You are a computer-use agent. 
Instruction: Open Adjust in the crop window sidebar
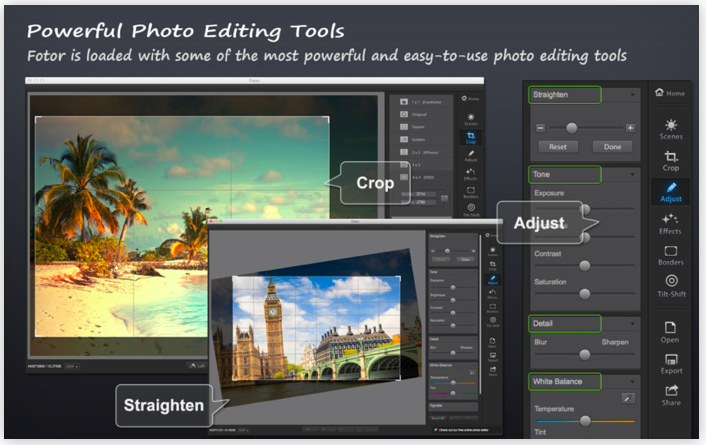(471, 156)
